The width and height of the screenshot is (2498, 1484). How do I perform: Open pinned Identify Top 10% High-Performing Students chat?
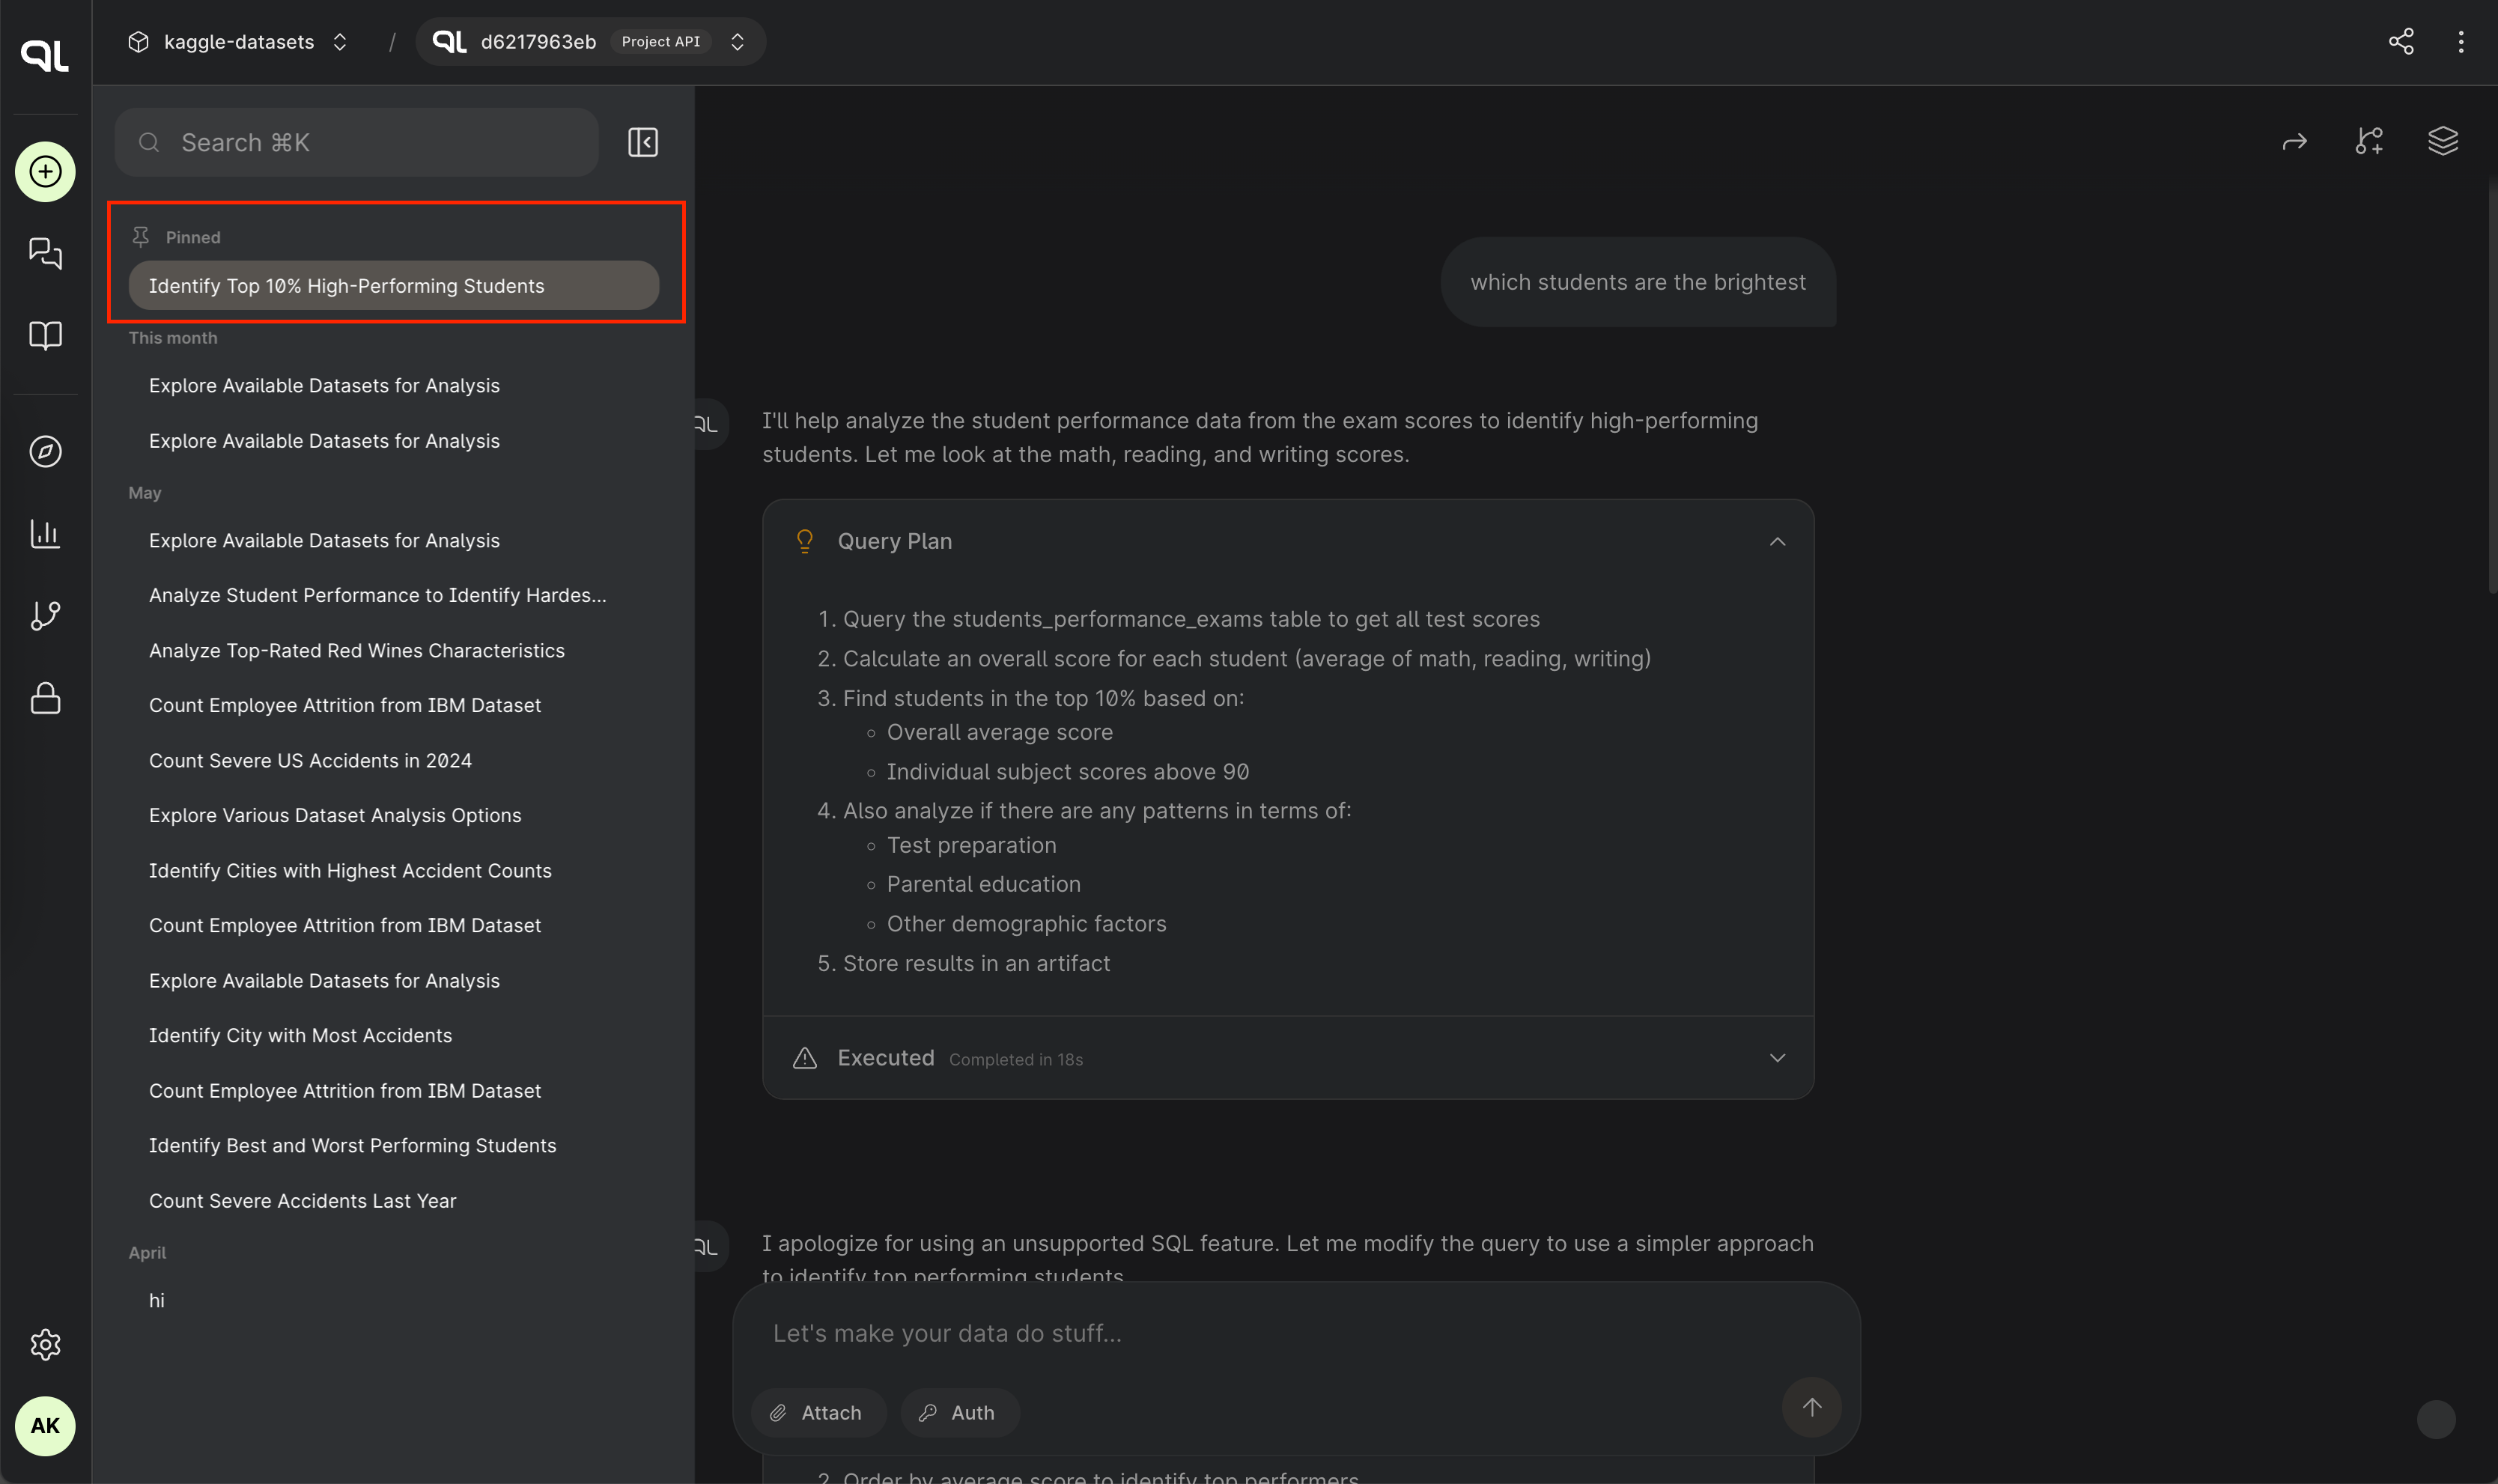(x=394, y=286)
